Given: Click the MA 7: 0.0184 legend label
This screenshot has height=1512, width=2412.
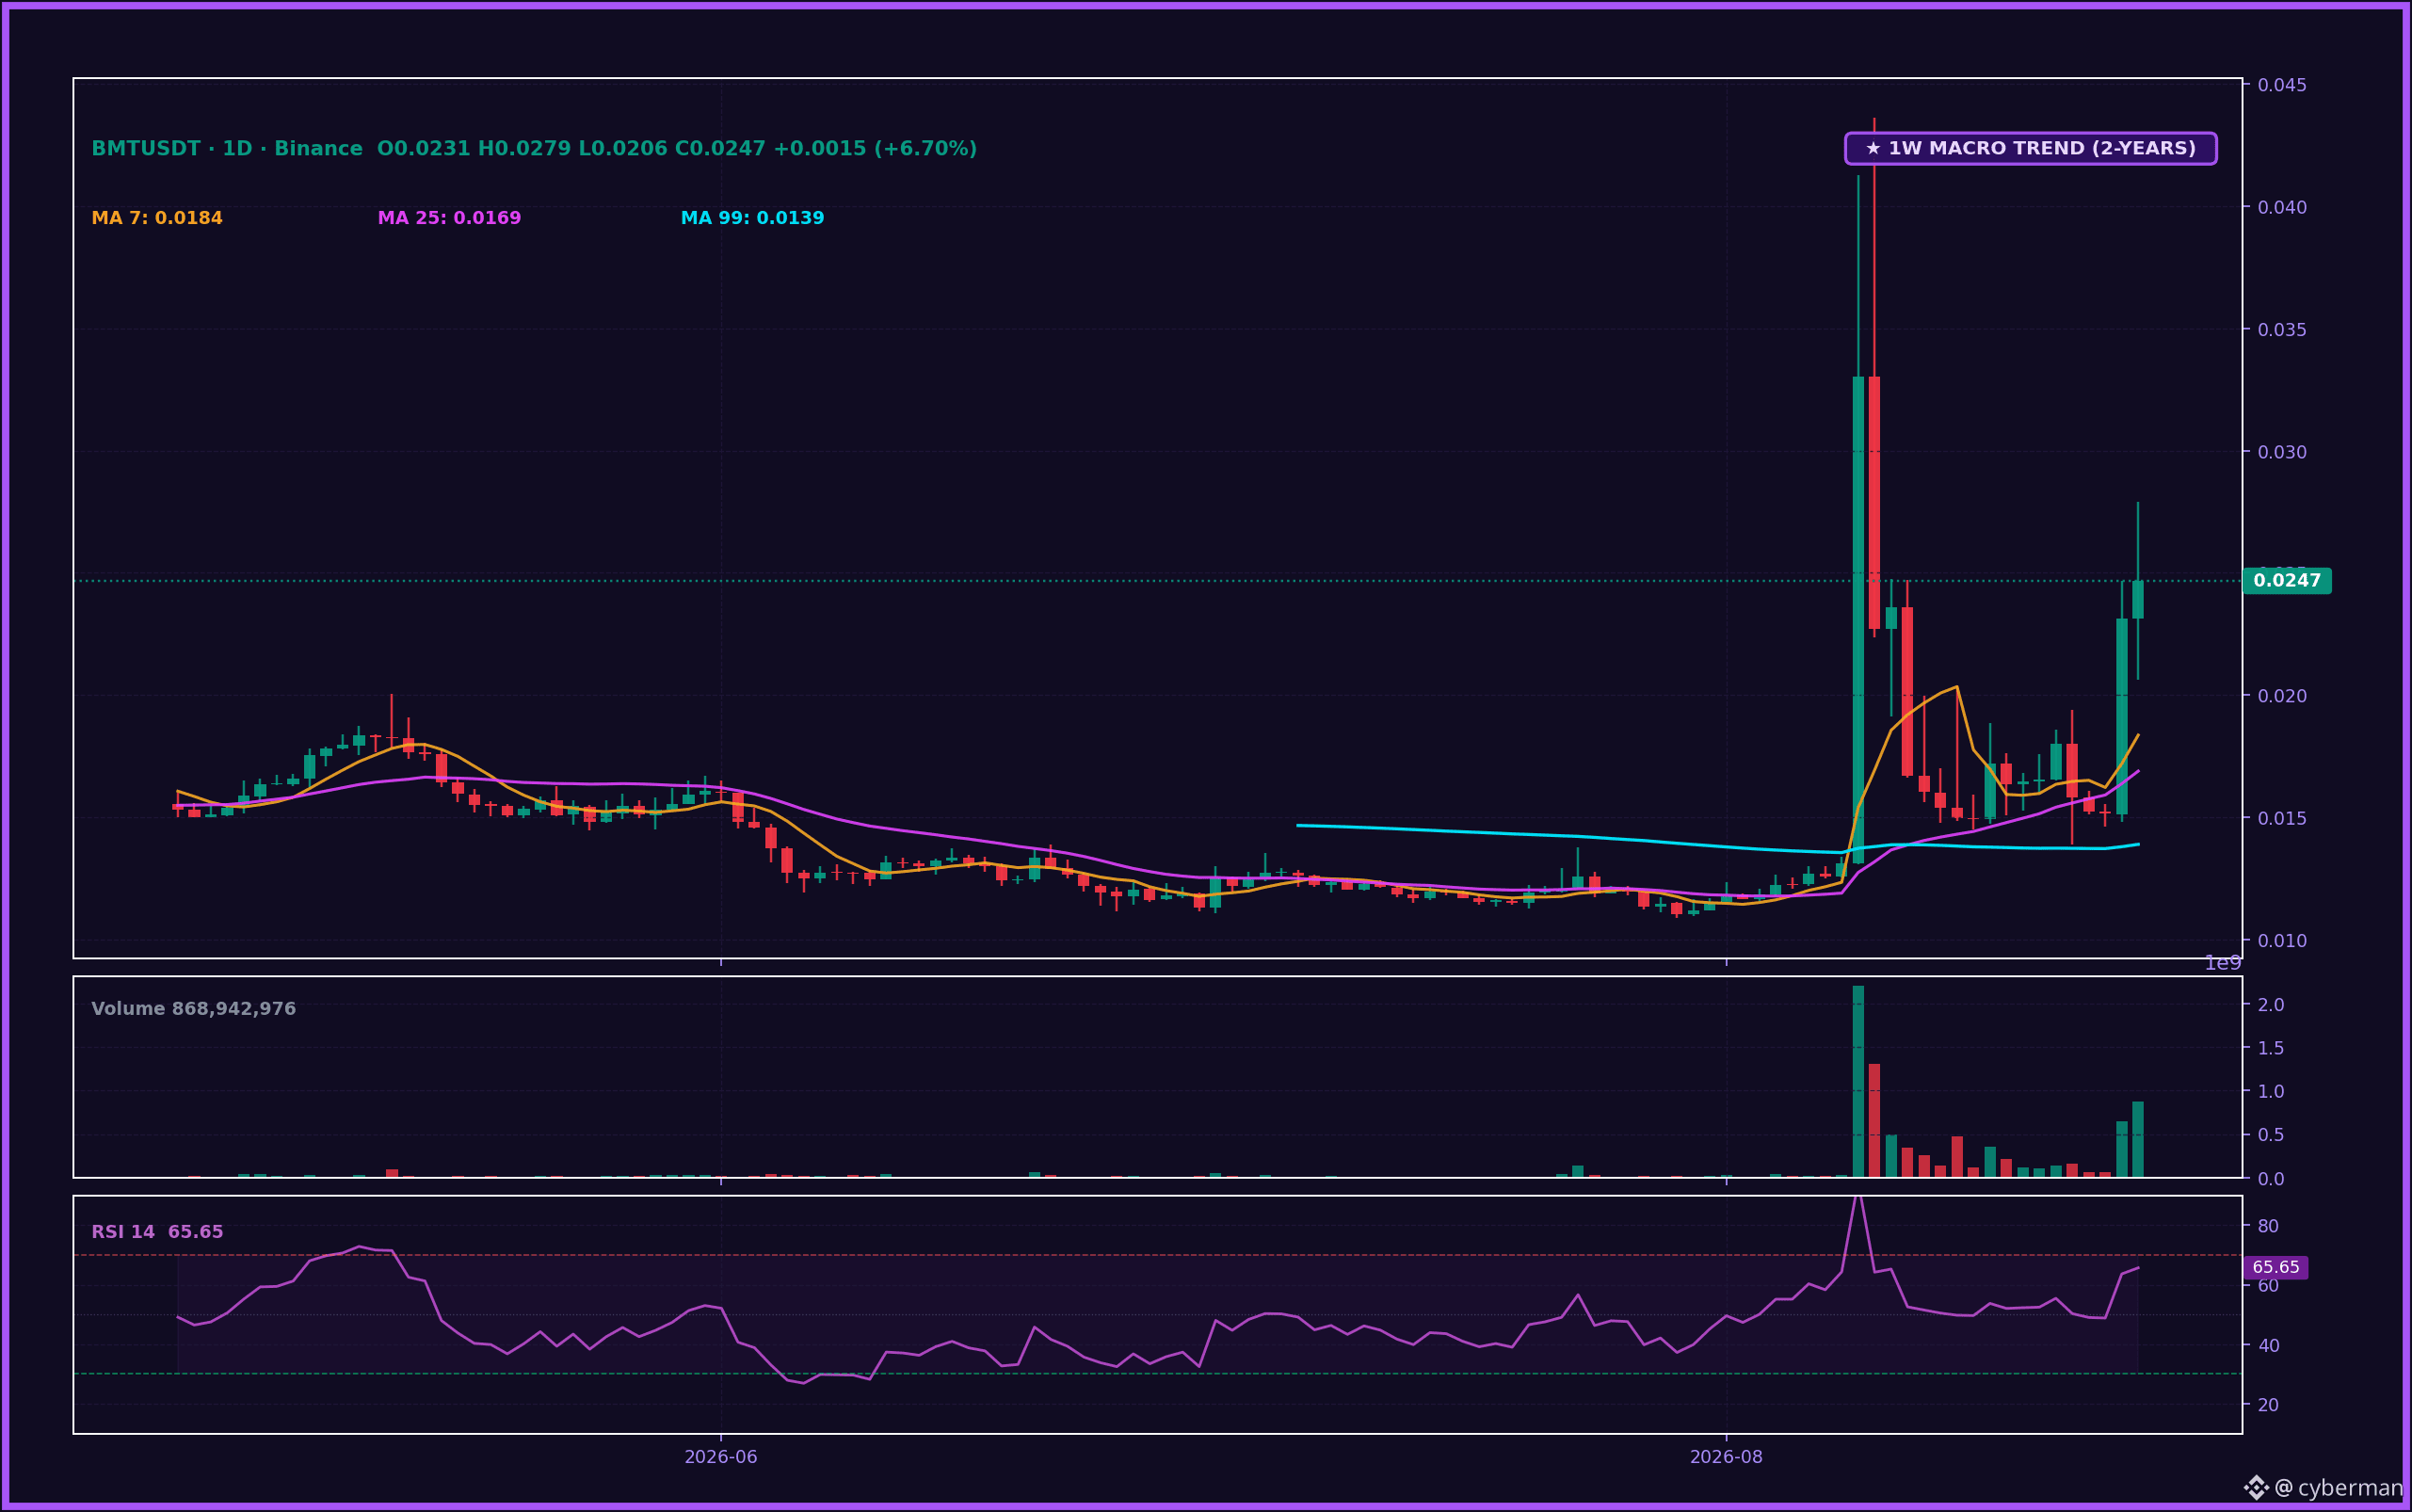Looking at the screenshot, I should pos(157,218).
